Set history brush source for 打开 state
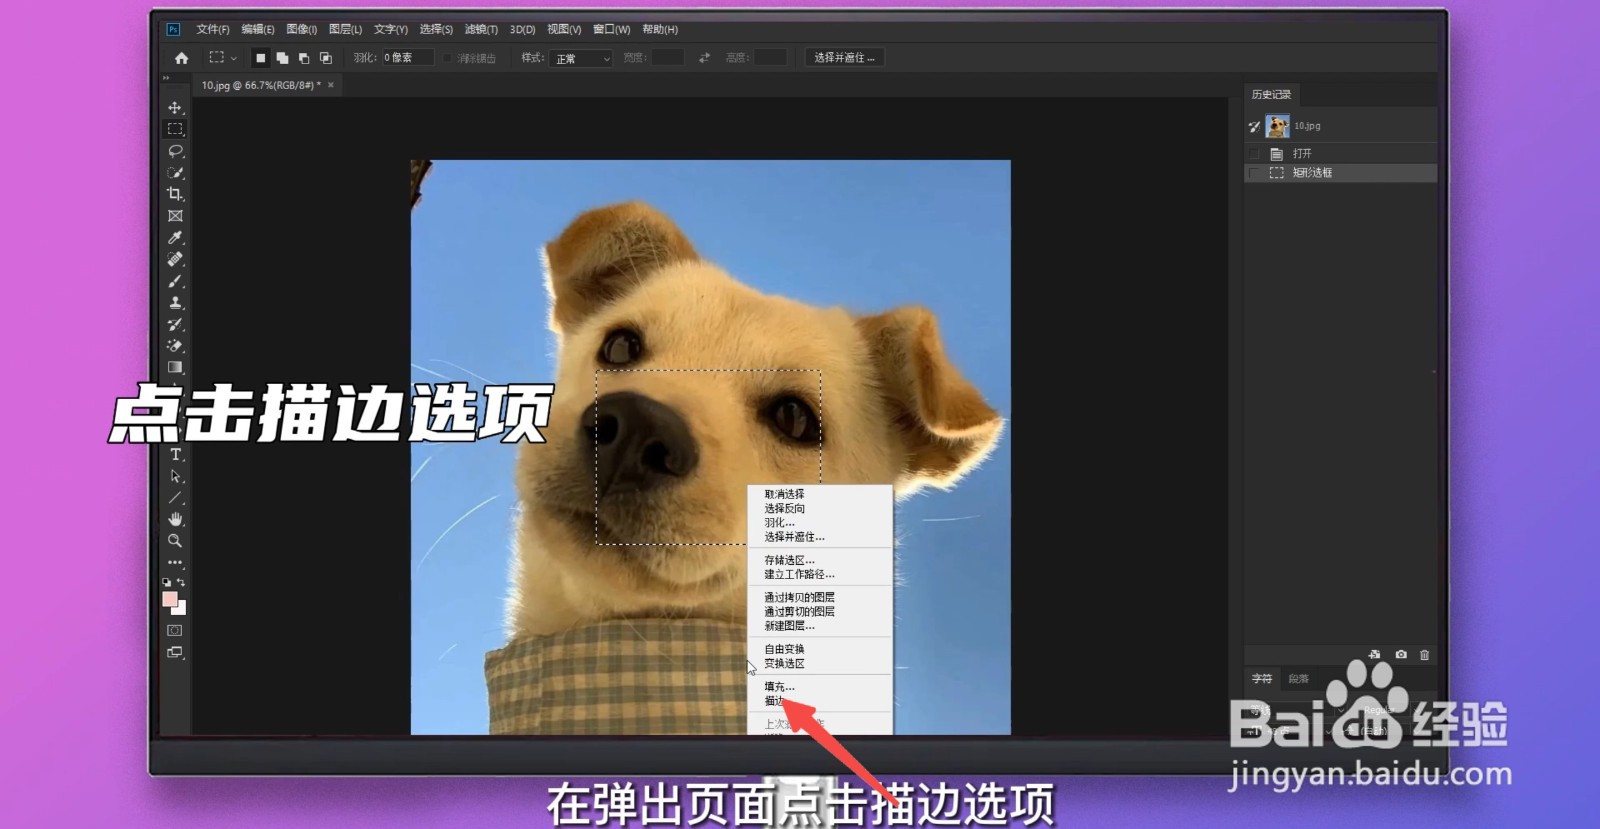This screenshot has height=829, width=1600. (x=1254, y=153)
